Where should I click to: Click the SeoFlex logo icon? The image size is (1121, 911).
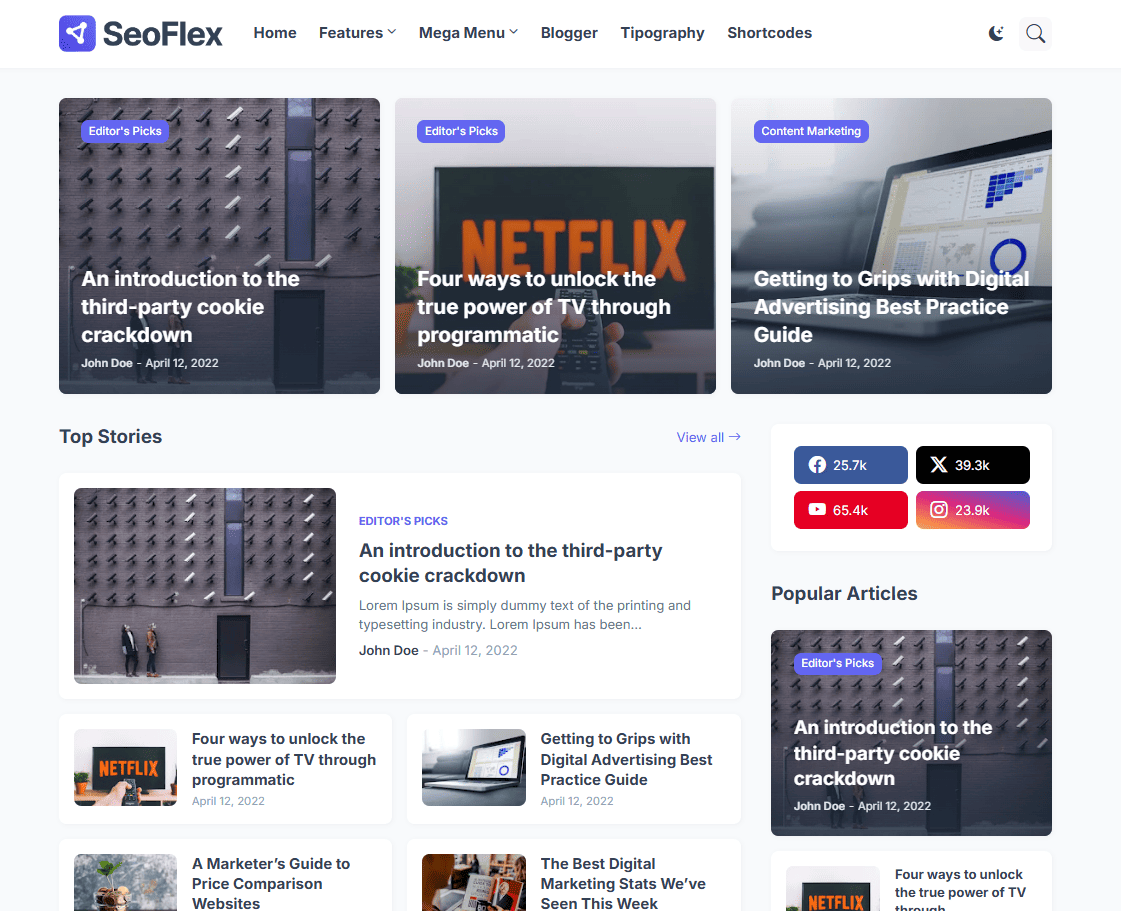pos(77,33)
